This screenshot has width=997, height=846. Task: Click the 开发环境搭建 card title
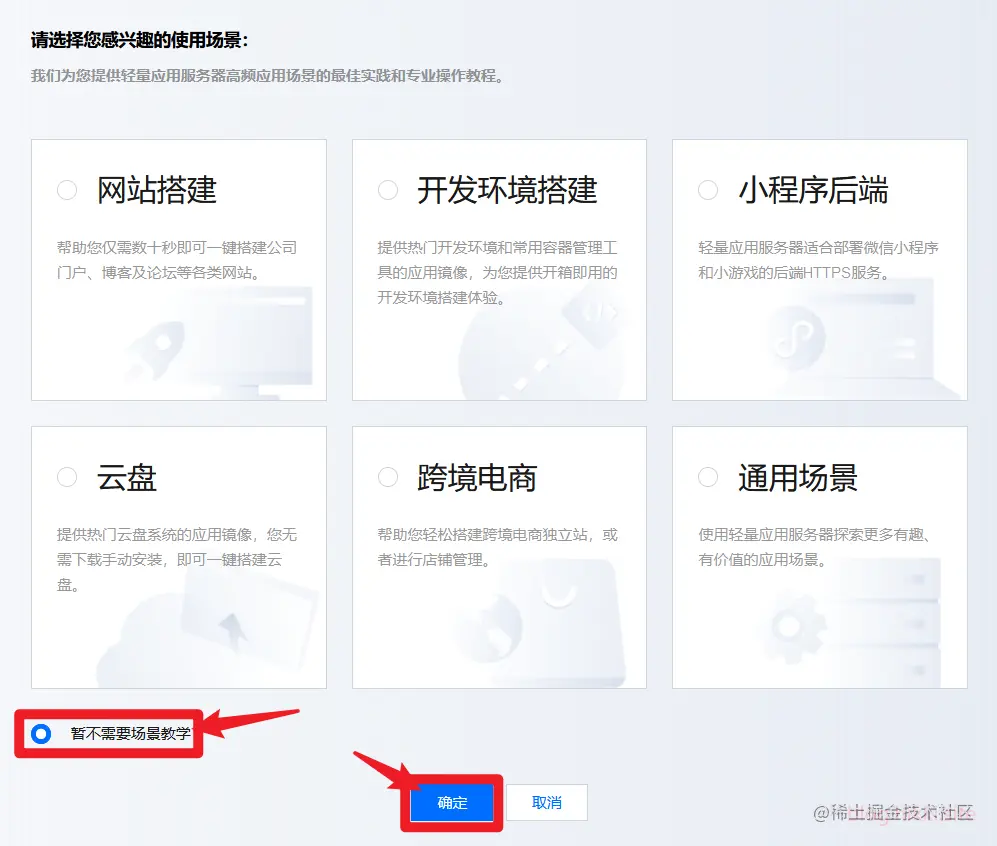(507, 190)
